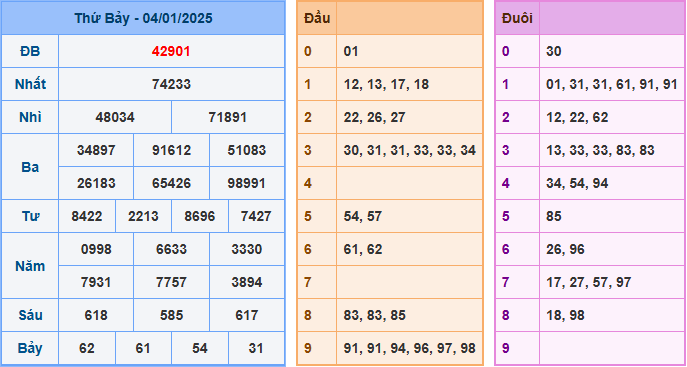Click the Ba prize number 51083
Screen dimensions: 687x367
(x=247, y=150)
